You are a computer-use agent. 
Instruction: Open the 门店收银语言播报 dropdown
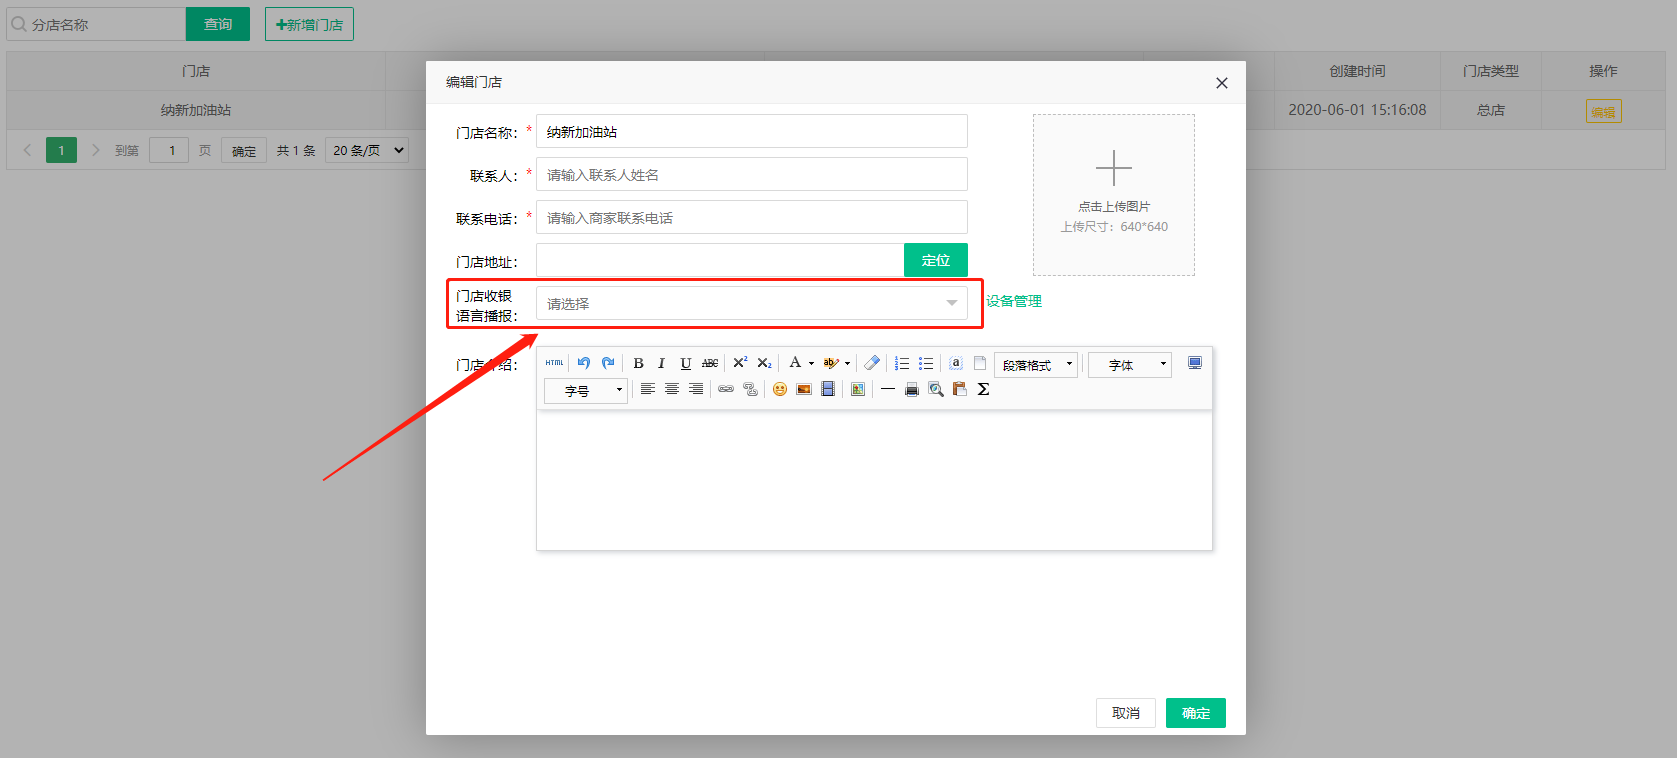coord(751,303)
